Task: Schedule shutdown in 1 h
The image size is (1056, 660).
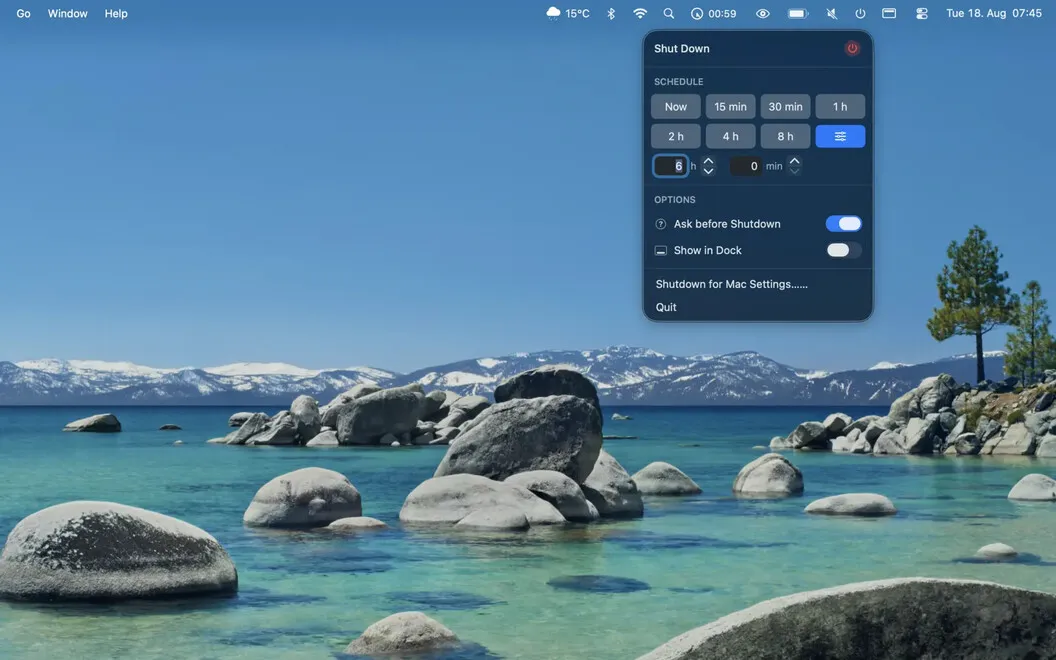Action: click(x=840, y=106)
